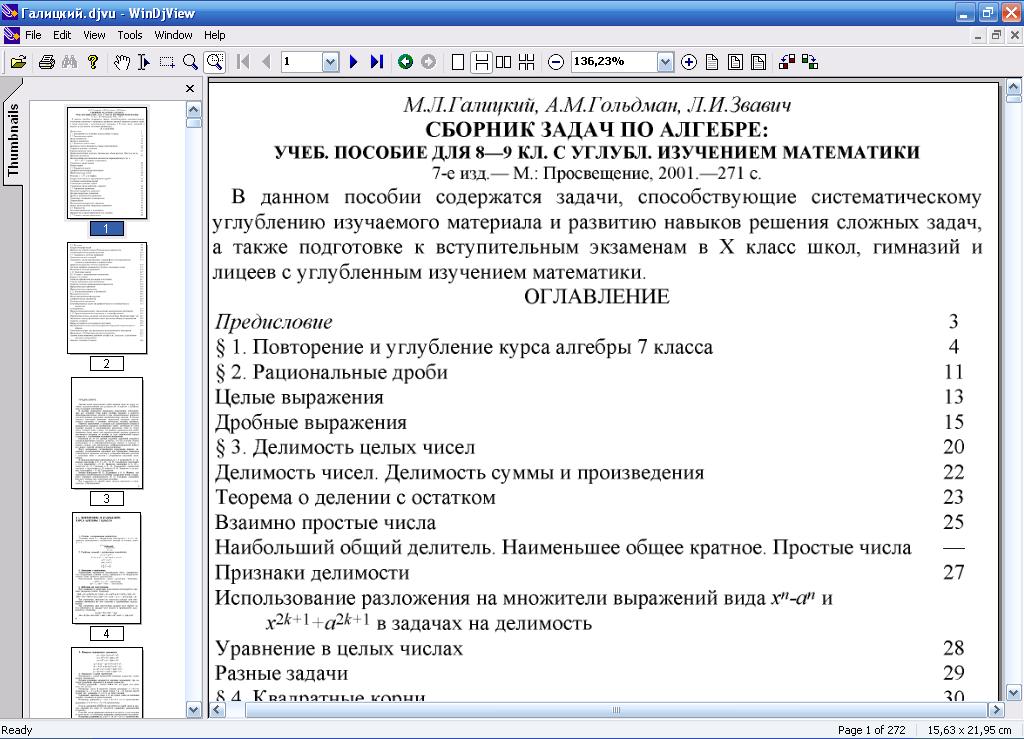
Task: Click "§ 2. Рациональные дроби" contents line
Action: (x=332, y=372)
